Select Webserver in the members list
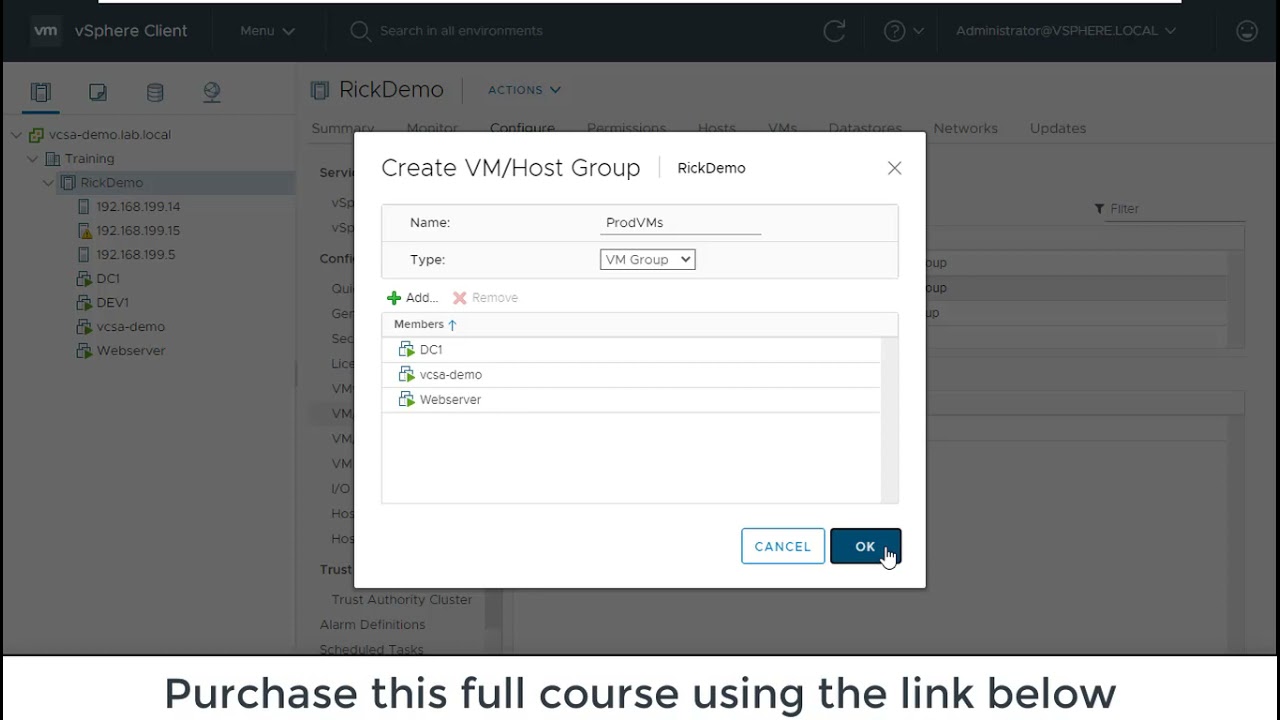This screenshot has height=720, width=1280. (631, 399)
